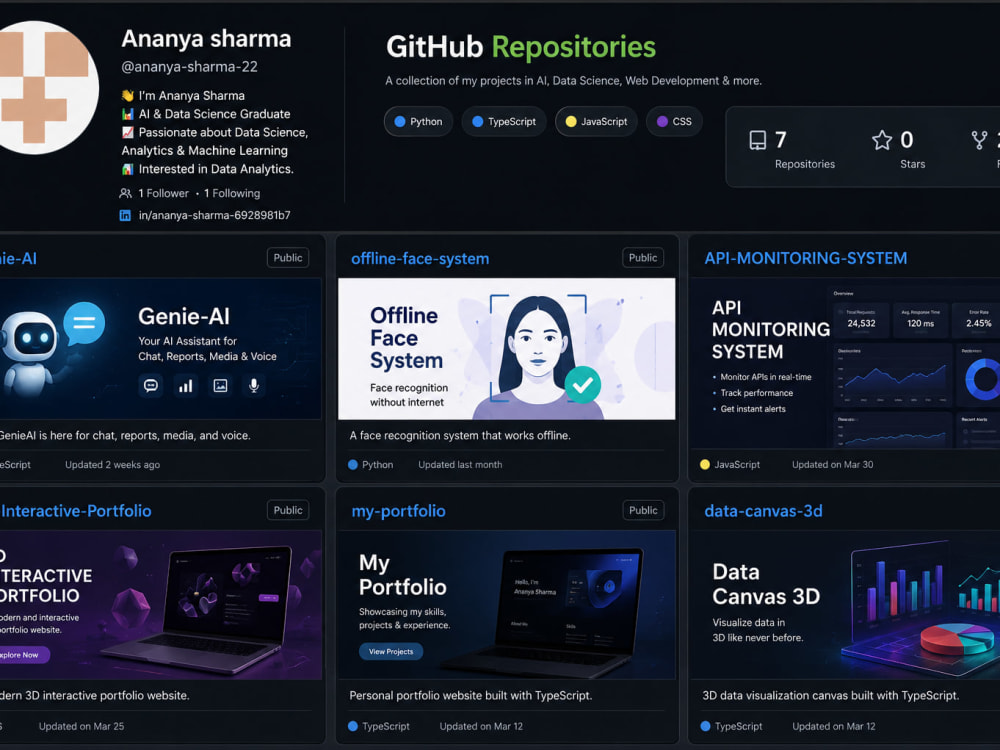Click the Data Canvas 3D banner image
The width and height of the screenshot is (1000, 750).
tap(845, 605)
